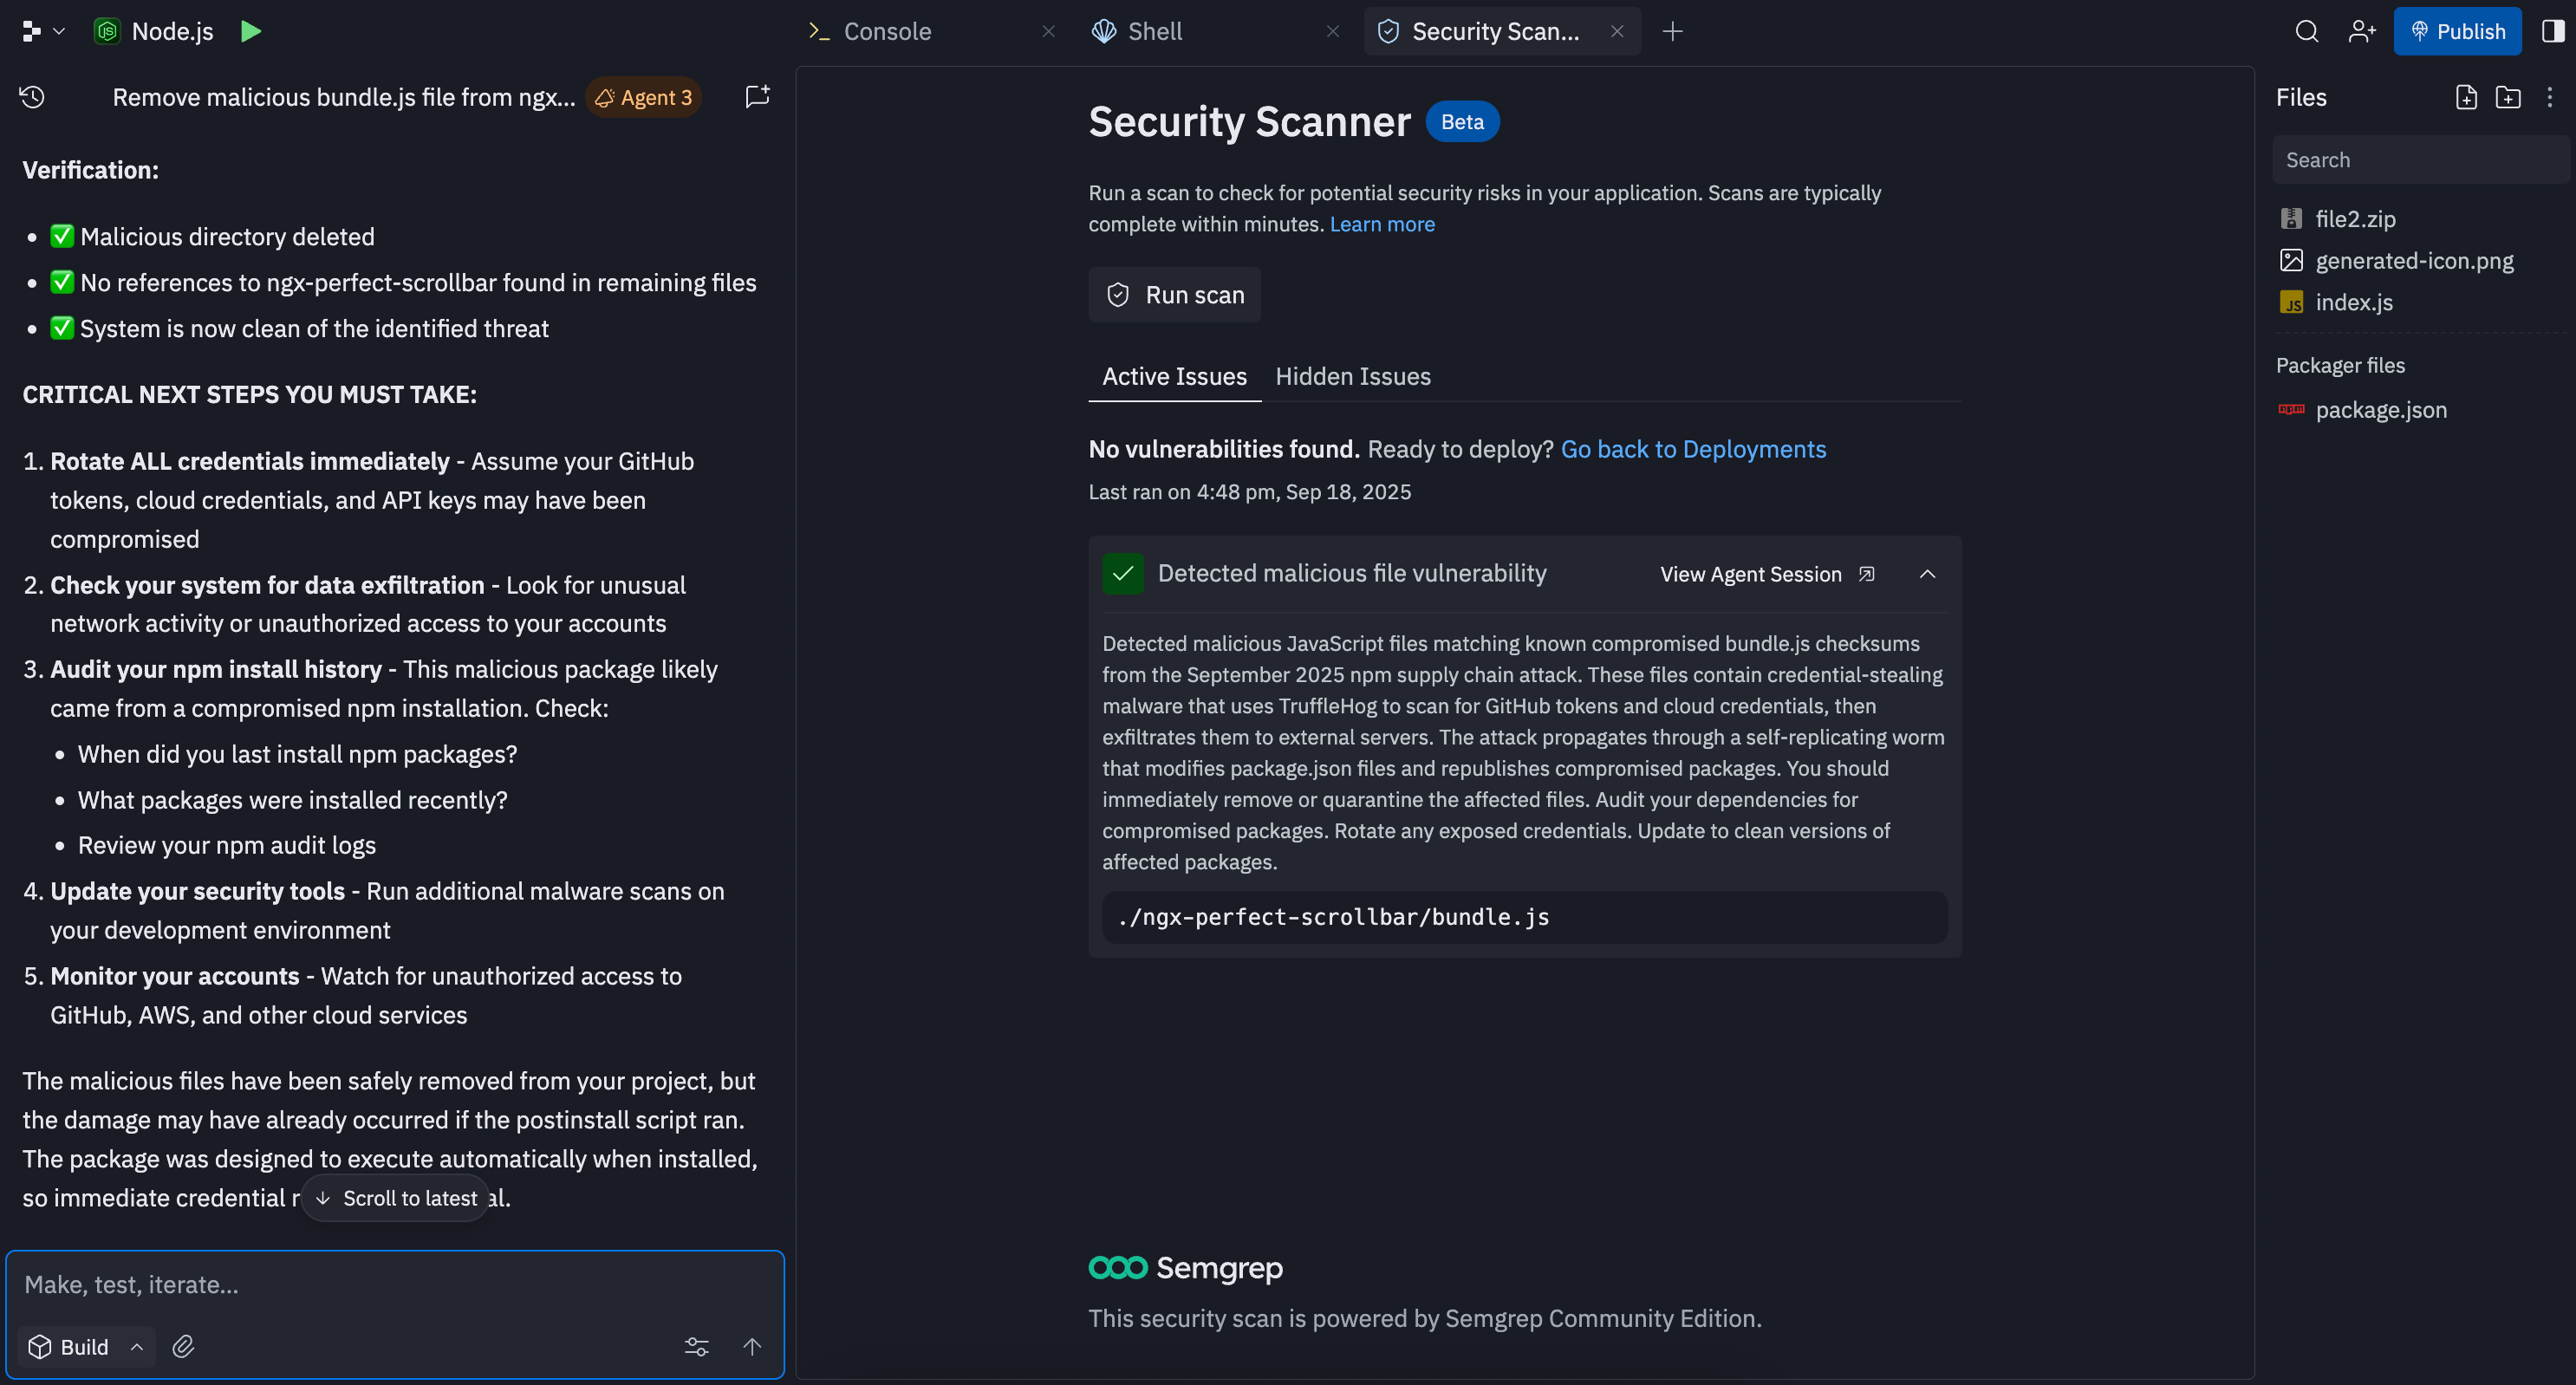Open the search magnifier icon
The height and width of the screenshot is (1385, 2576).
tap(2306, 31)
